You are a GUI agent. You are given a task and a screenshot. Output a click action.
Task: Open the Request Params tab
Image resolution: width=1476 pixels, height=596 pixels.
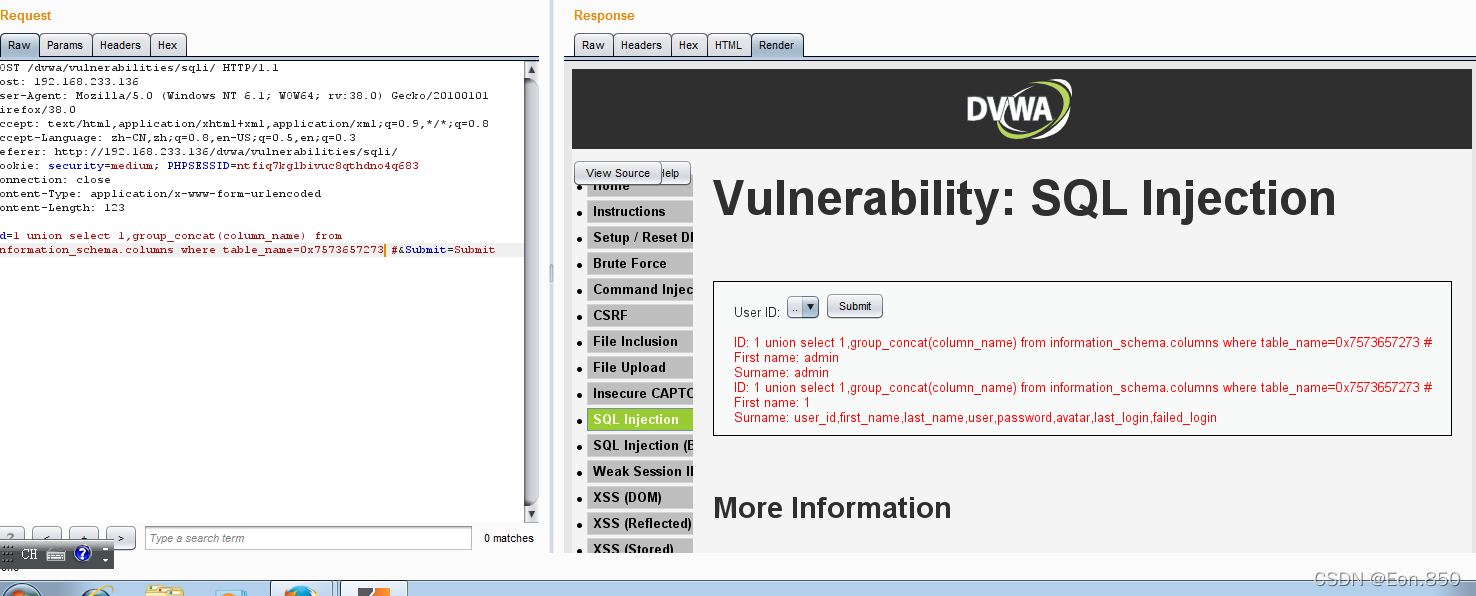[x=65, y=45]
